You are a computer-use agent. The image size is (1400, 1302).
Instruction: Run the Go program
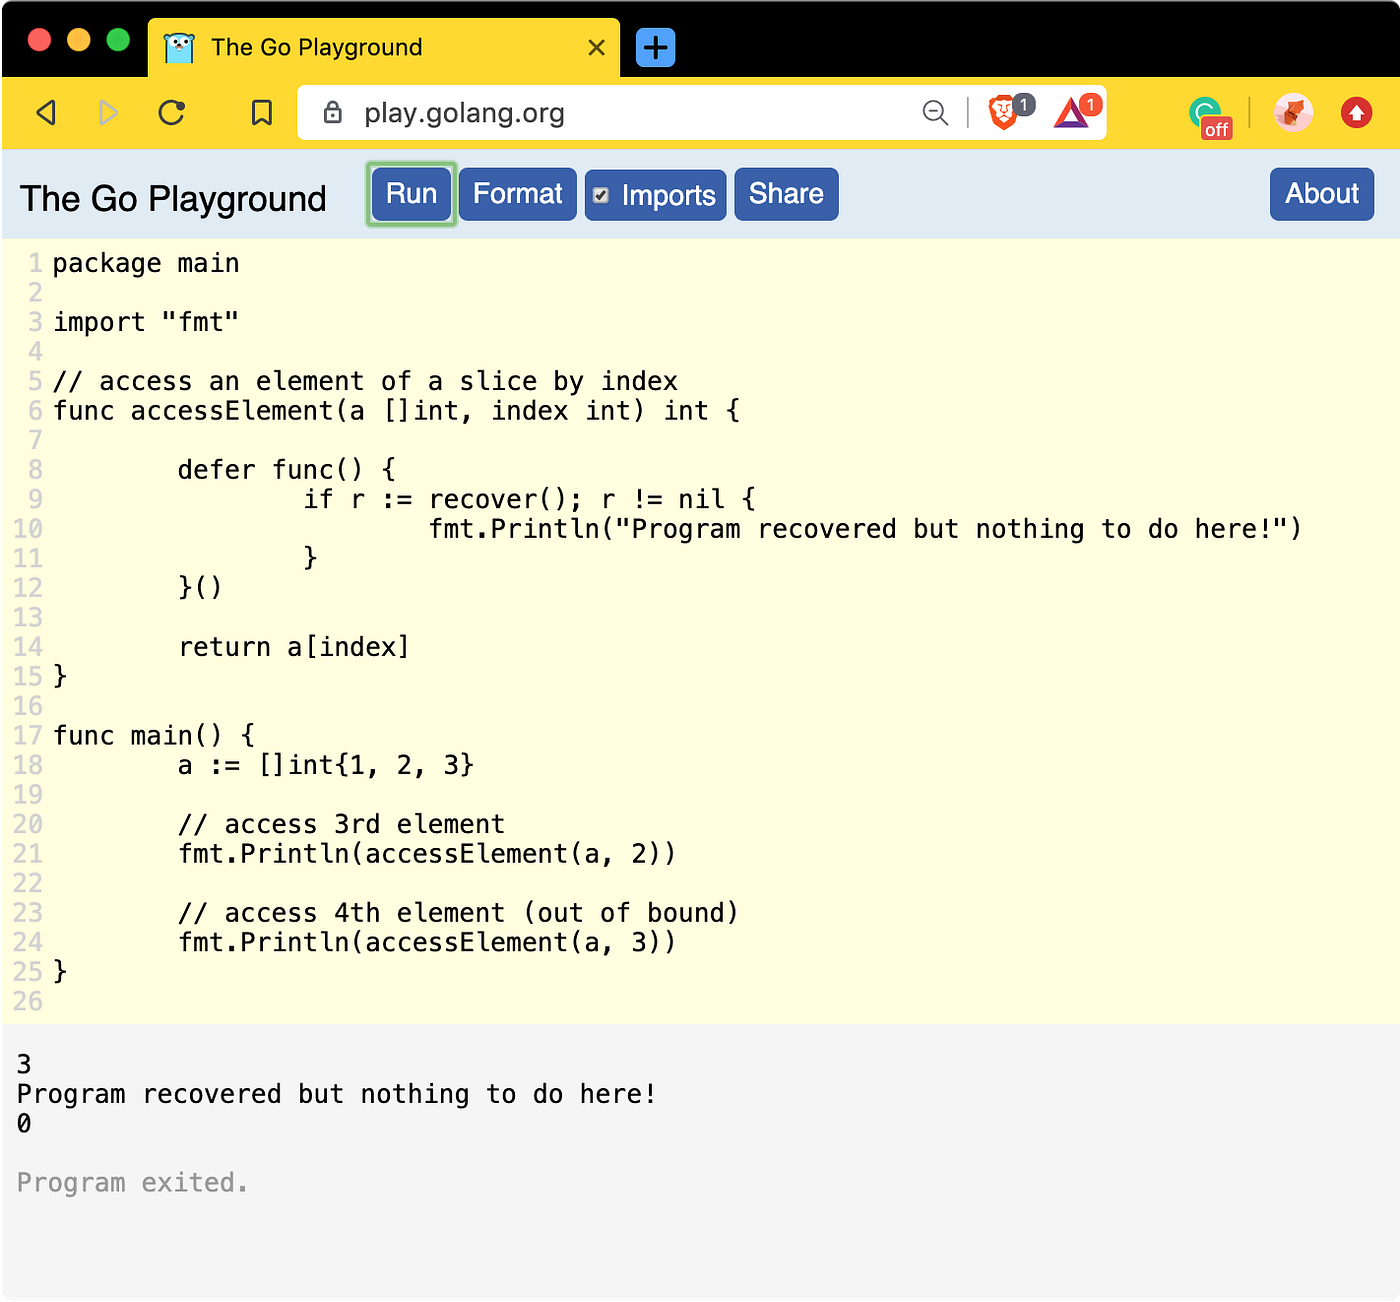click(410, 193)
